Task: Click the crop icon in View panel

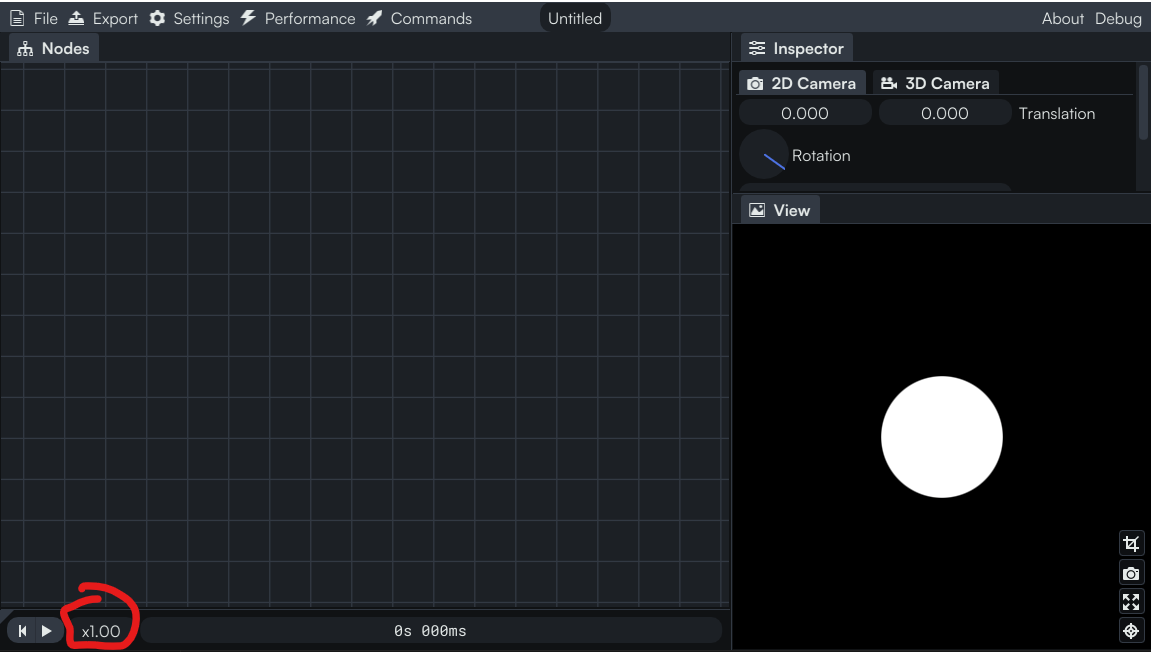Action: point(1131,544)
